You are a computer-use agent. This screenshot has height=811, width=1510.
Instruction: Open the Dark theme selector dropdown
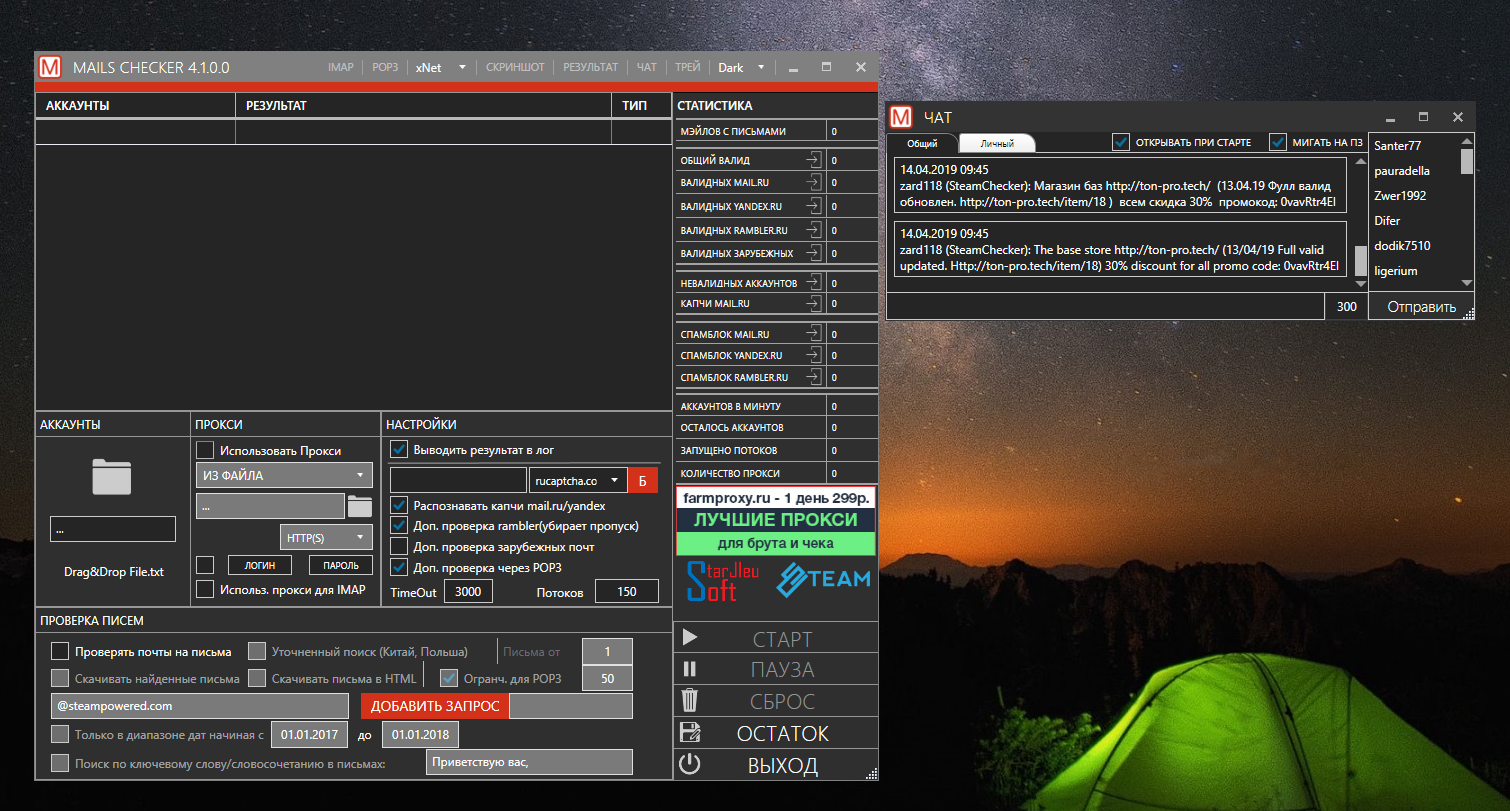pos(741,67)
